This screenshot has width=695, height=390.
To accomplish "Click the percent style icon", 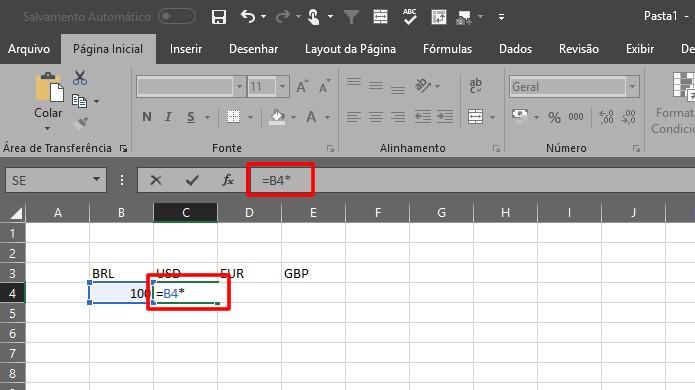I will click(554, 117).
